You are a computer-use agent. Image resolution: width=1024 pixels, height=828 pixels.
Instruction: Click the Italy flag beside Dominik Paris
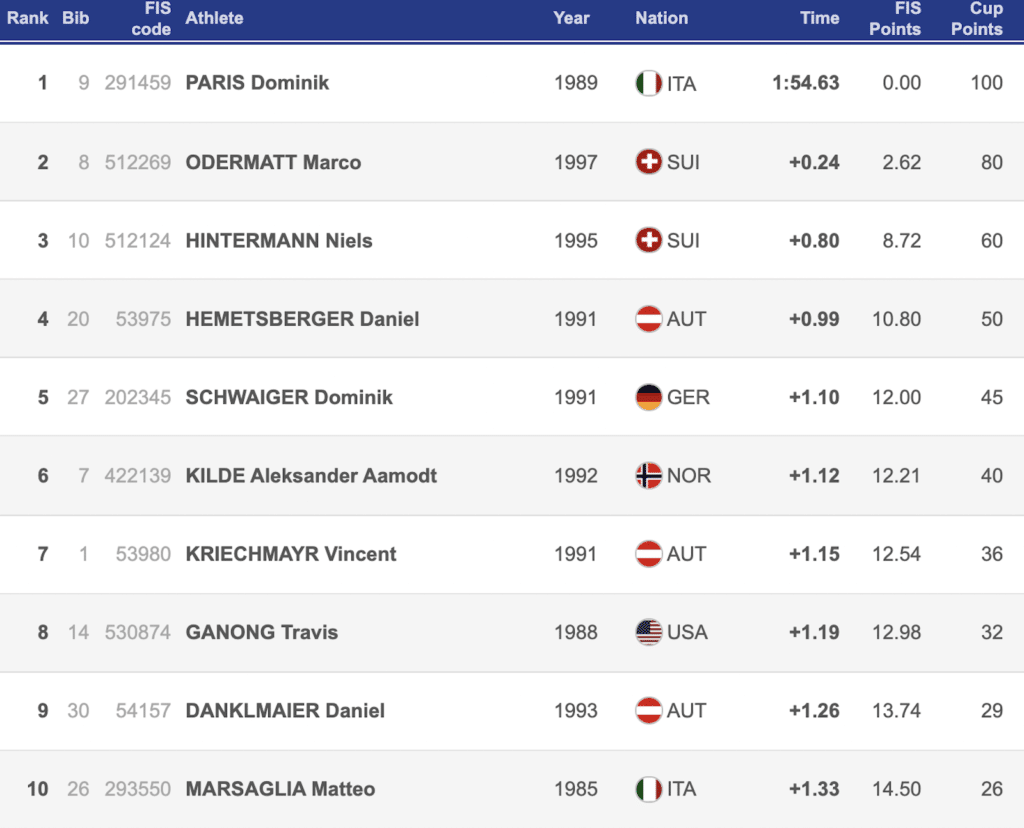pos(648,84)
